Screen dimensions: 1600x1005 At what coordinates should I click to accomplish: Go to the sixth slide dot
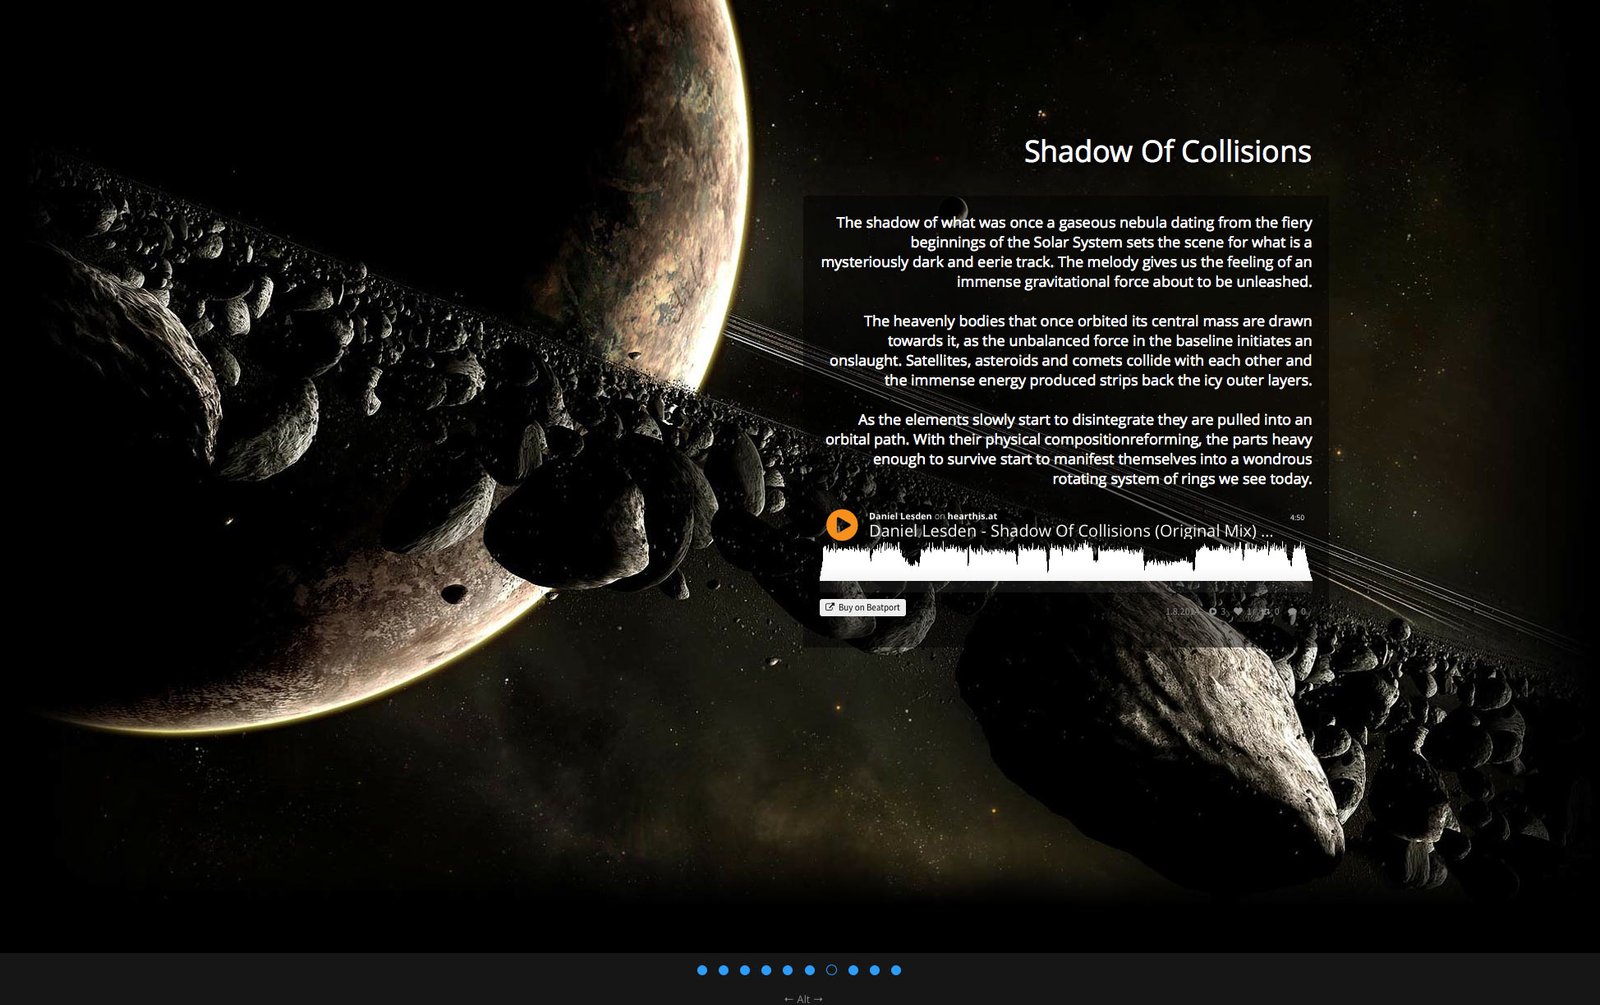coord(809,970)
